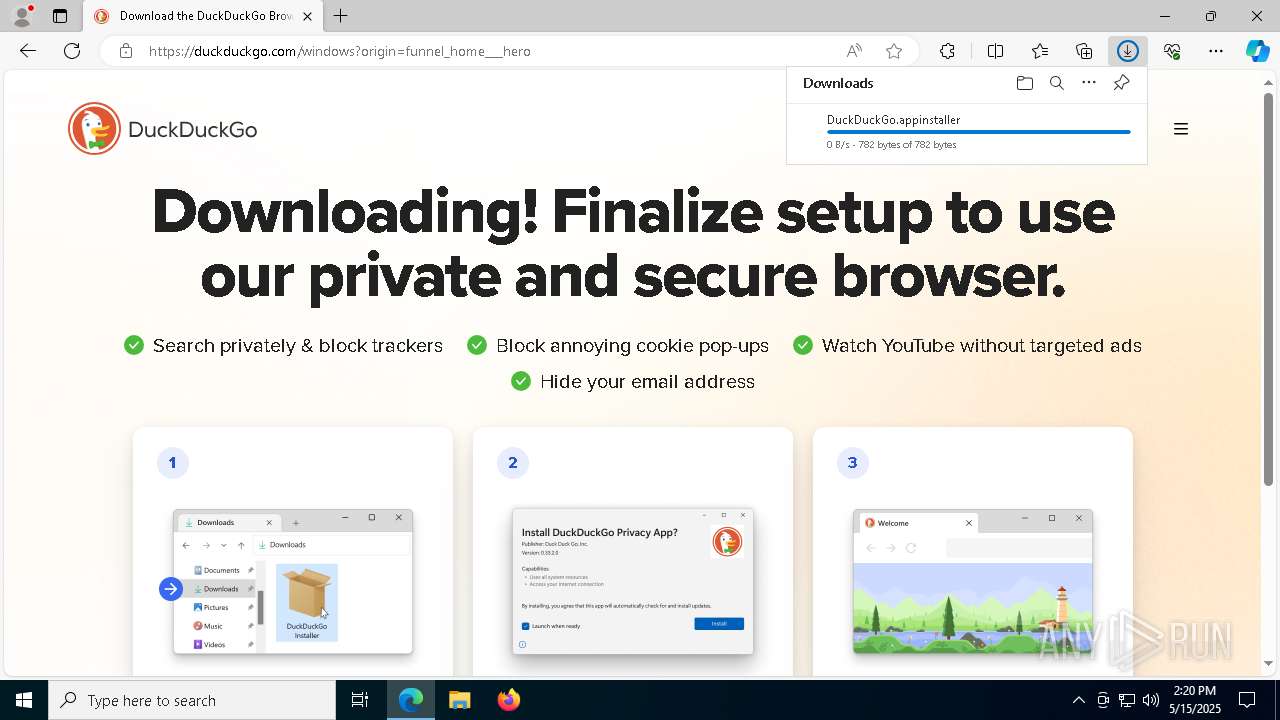
Task: Click the profile avatar icon
Action: (22, 16)
